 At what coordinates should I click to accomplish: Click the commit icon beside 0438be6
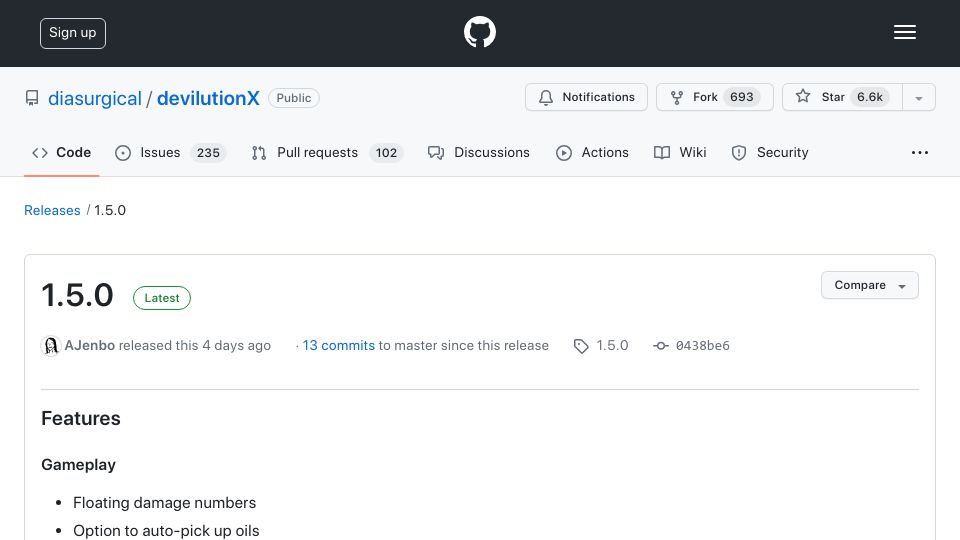(x=661, y=346)
